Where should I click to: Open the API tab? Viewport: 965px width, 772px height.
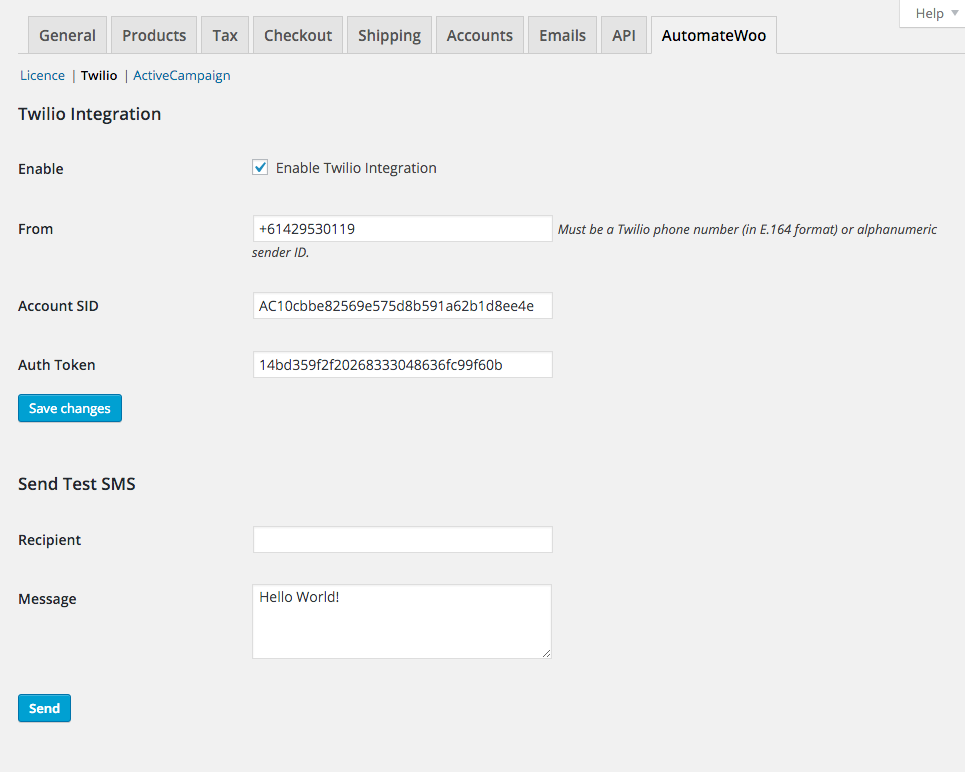[623, 35]
